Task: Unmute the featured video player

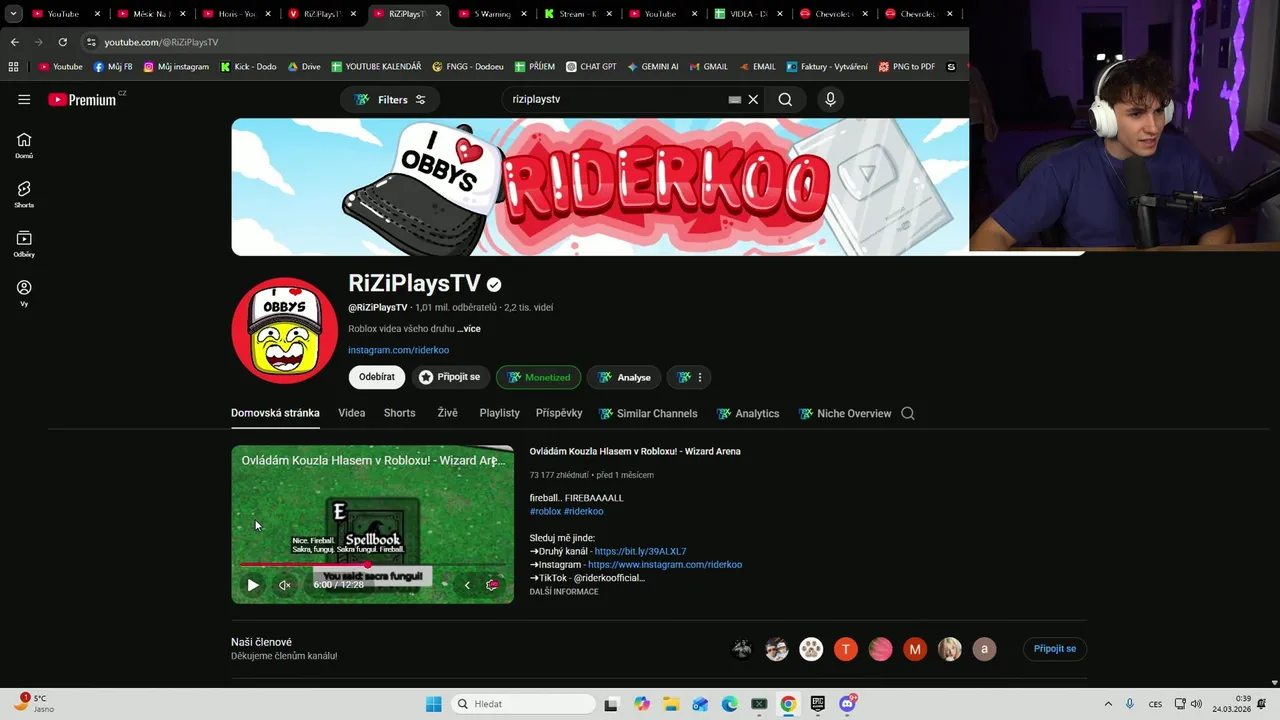Action: pos(285,585)
